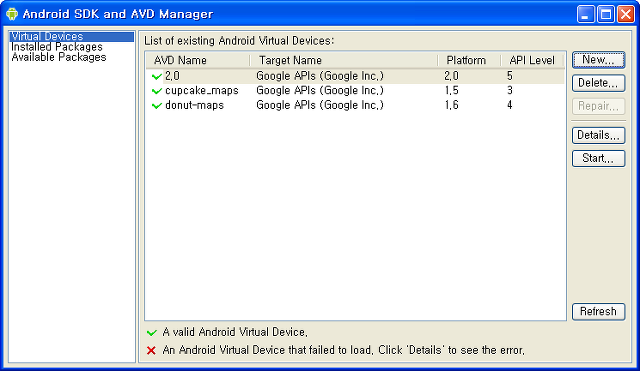This screenshot has height=371, width=640.
Task: Sort by Platform column header
Action: pos(469,60)
